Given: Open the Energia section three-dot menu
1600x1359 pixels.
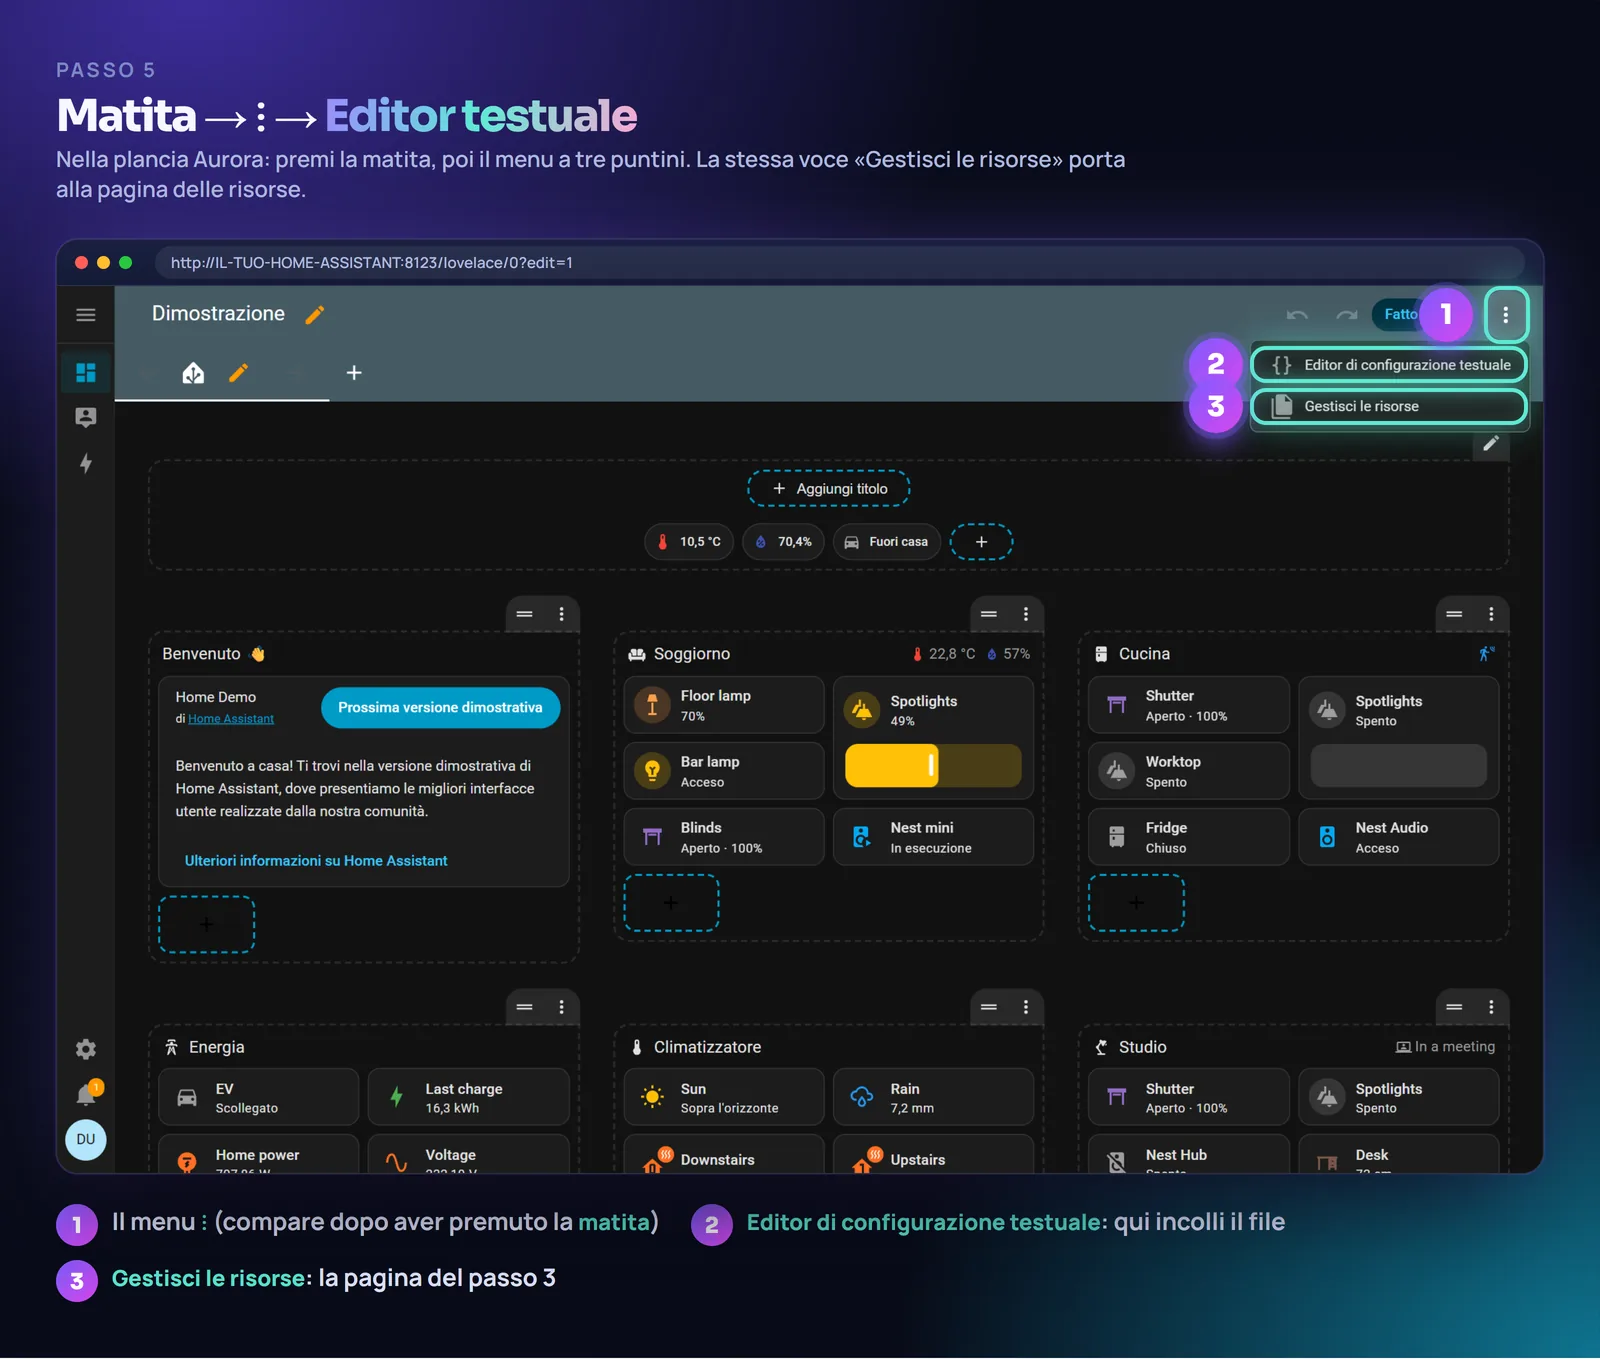Looking at the screenshot, I should pyautogui.click(x=562, y=1007).
